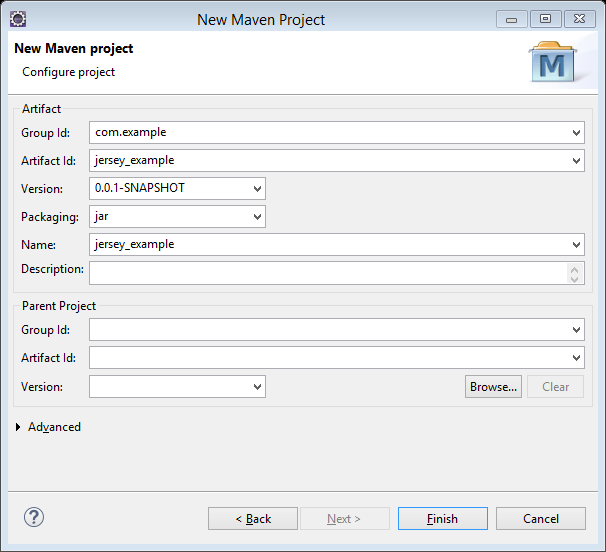Click the 'New Maven project' heading

coord(74,49)
